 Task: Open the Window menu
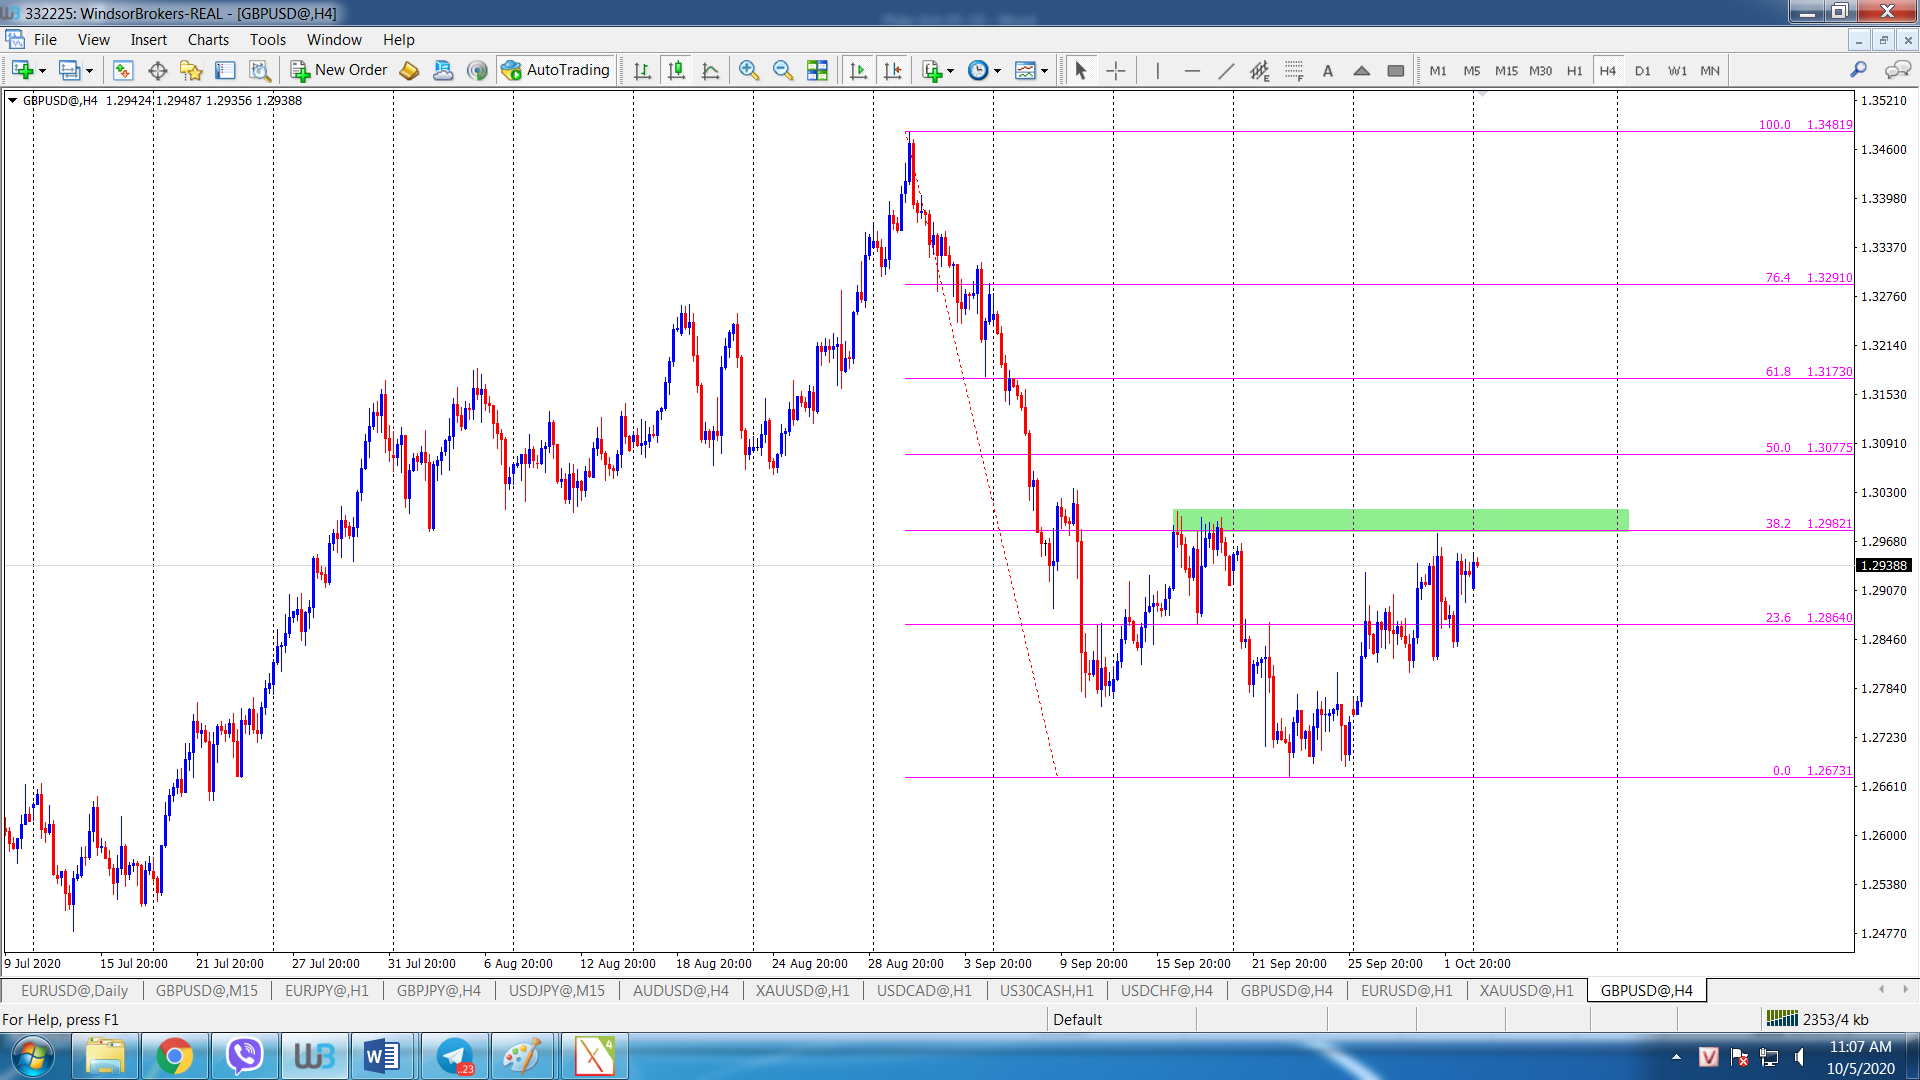pyautogui.click(x=334, y=40)
